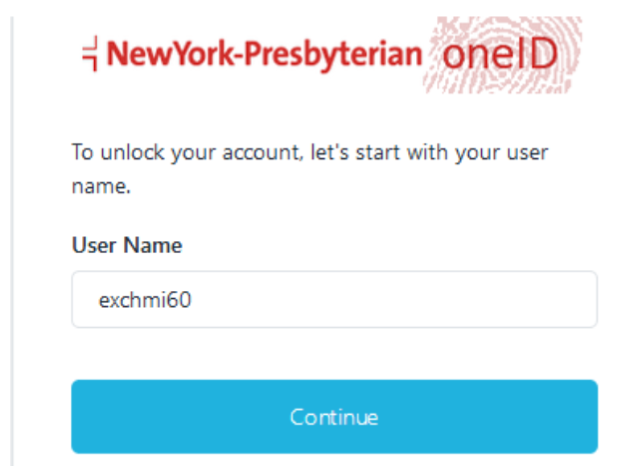Click inside the User Name field
This screenshot has height=466, width=641.
tap(334, 299)
